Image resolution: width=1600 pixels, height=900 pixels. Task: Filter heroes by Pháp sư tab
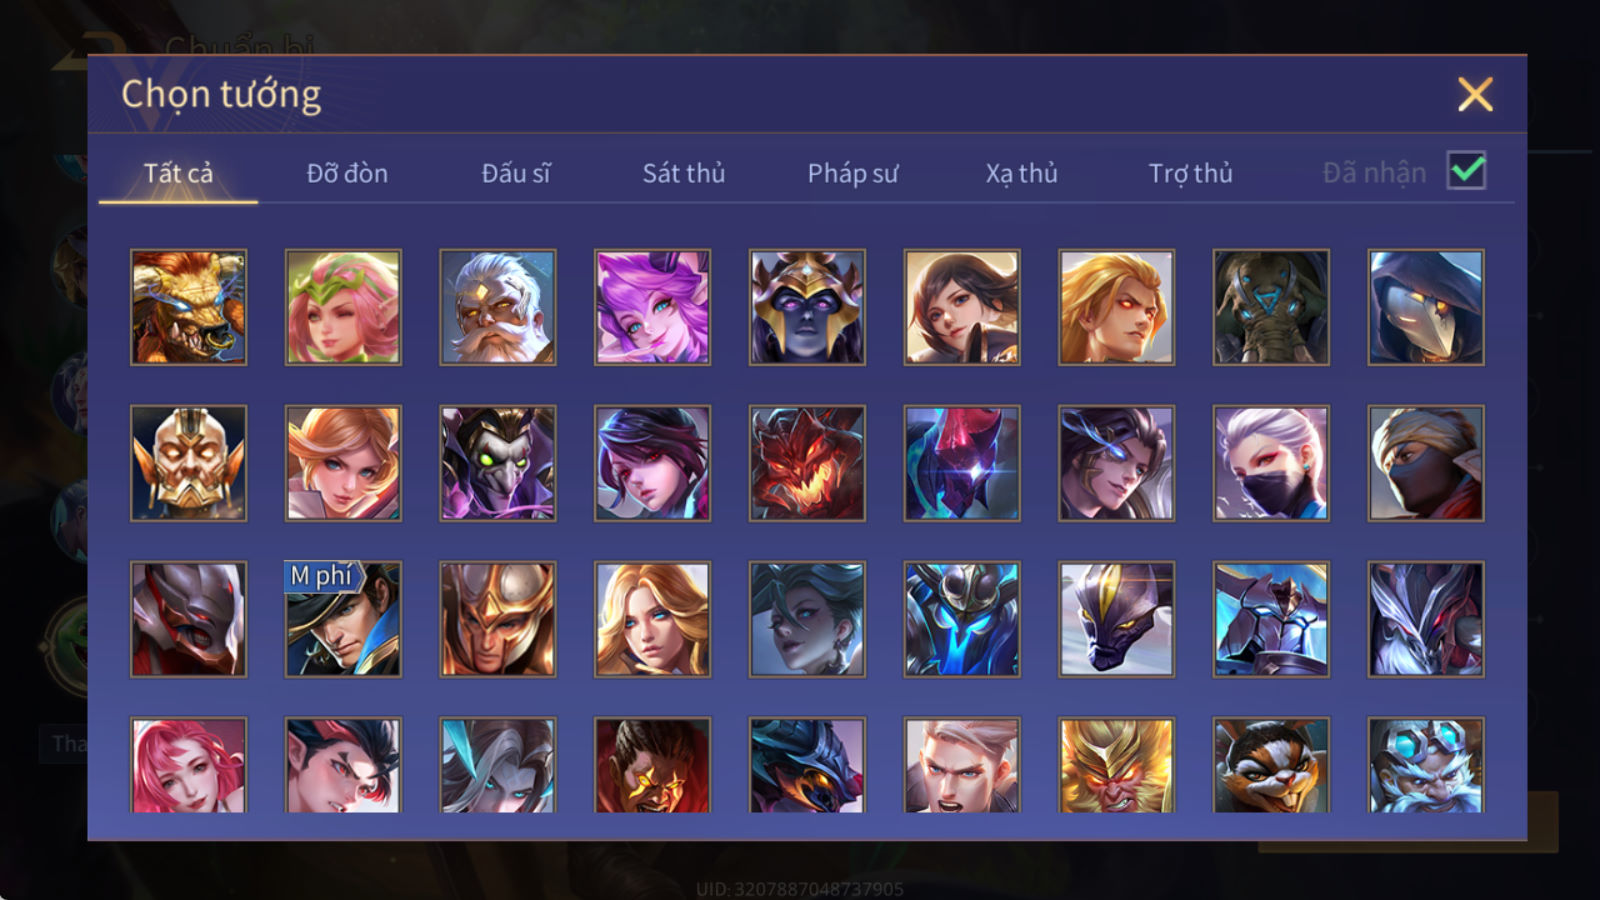(x=852, y=173)
